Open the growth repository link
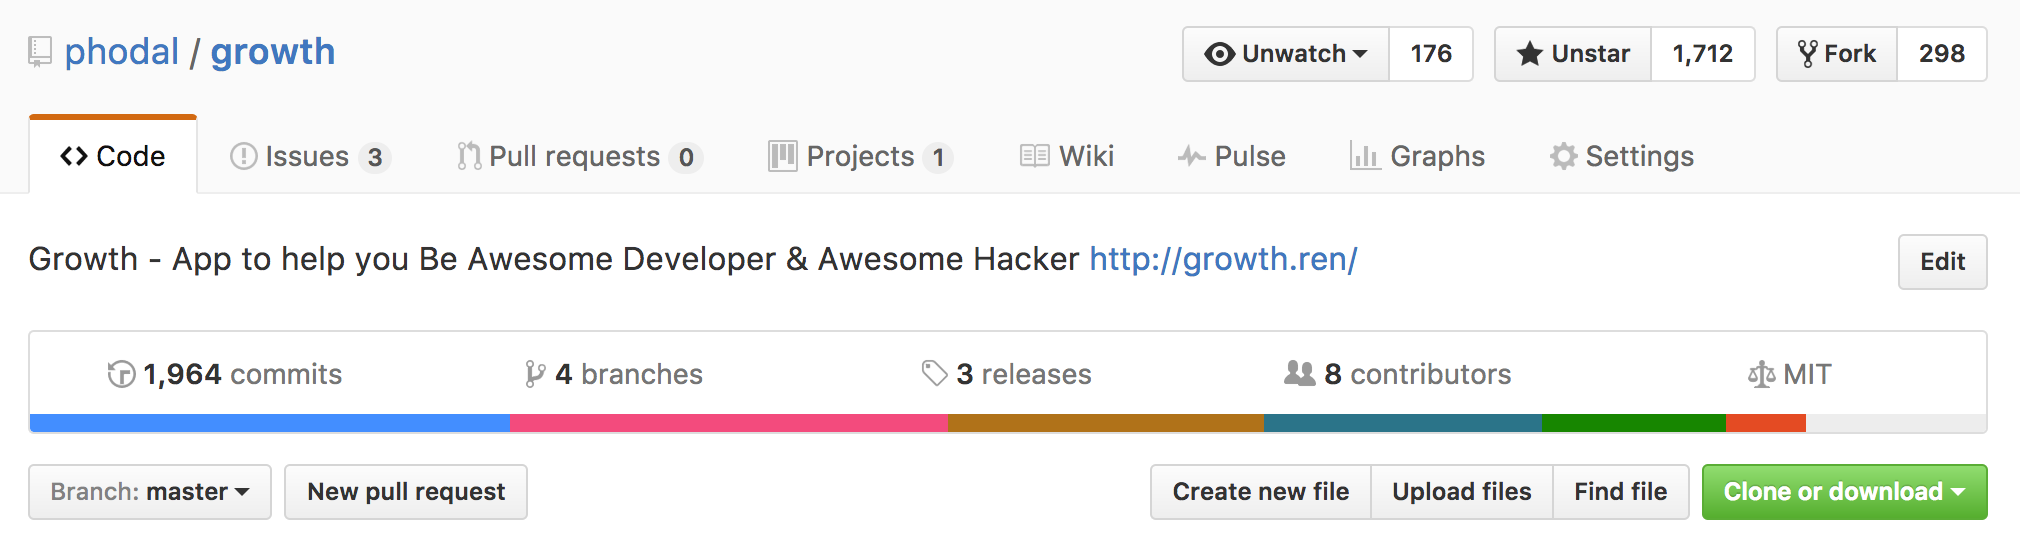 273,52
